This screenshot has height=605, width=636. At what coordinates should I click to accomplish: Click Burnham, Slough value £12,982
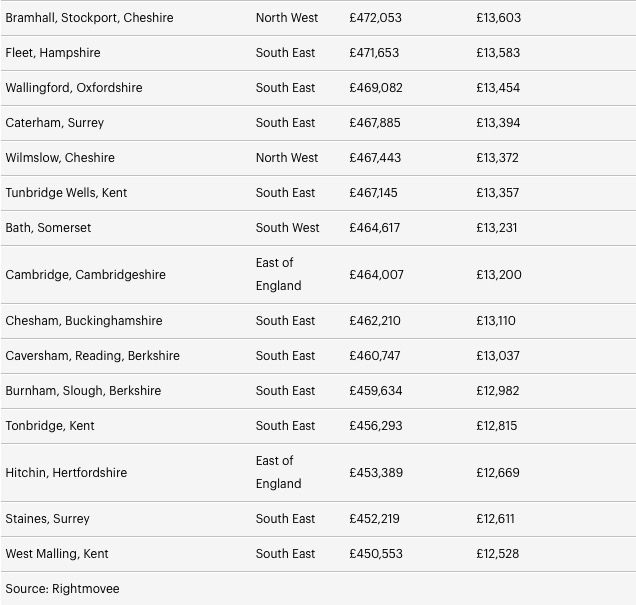498,390
